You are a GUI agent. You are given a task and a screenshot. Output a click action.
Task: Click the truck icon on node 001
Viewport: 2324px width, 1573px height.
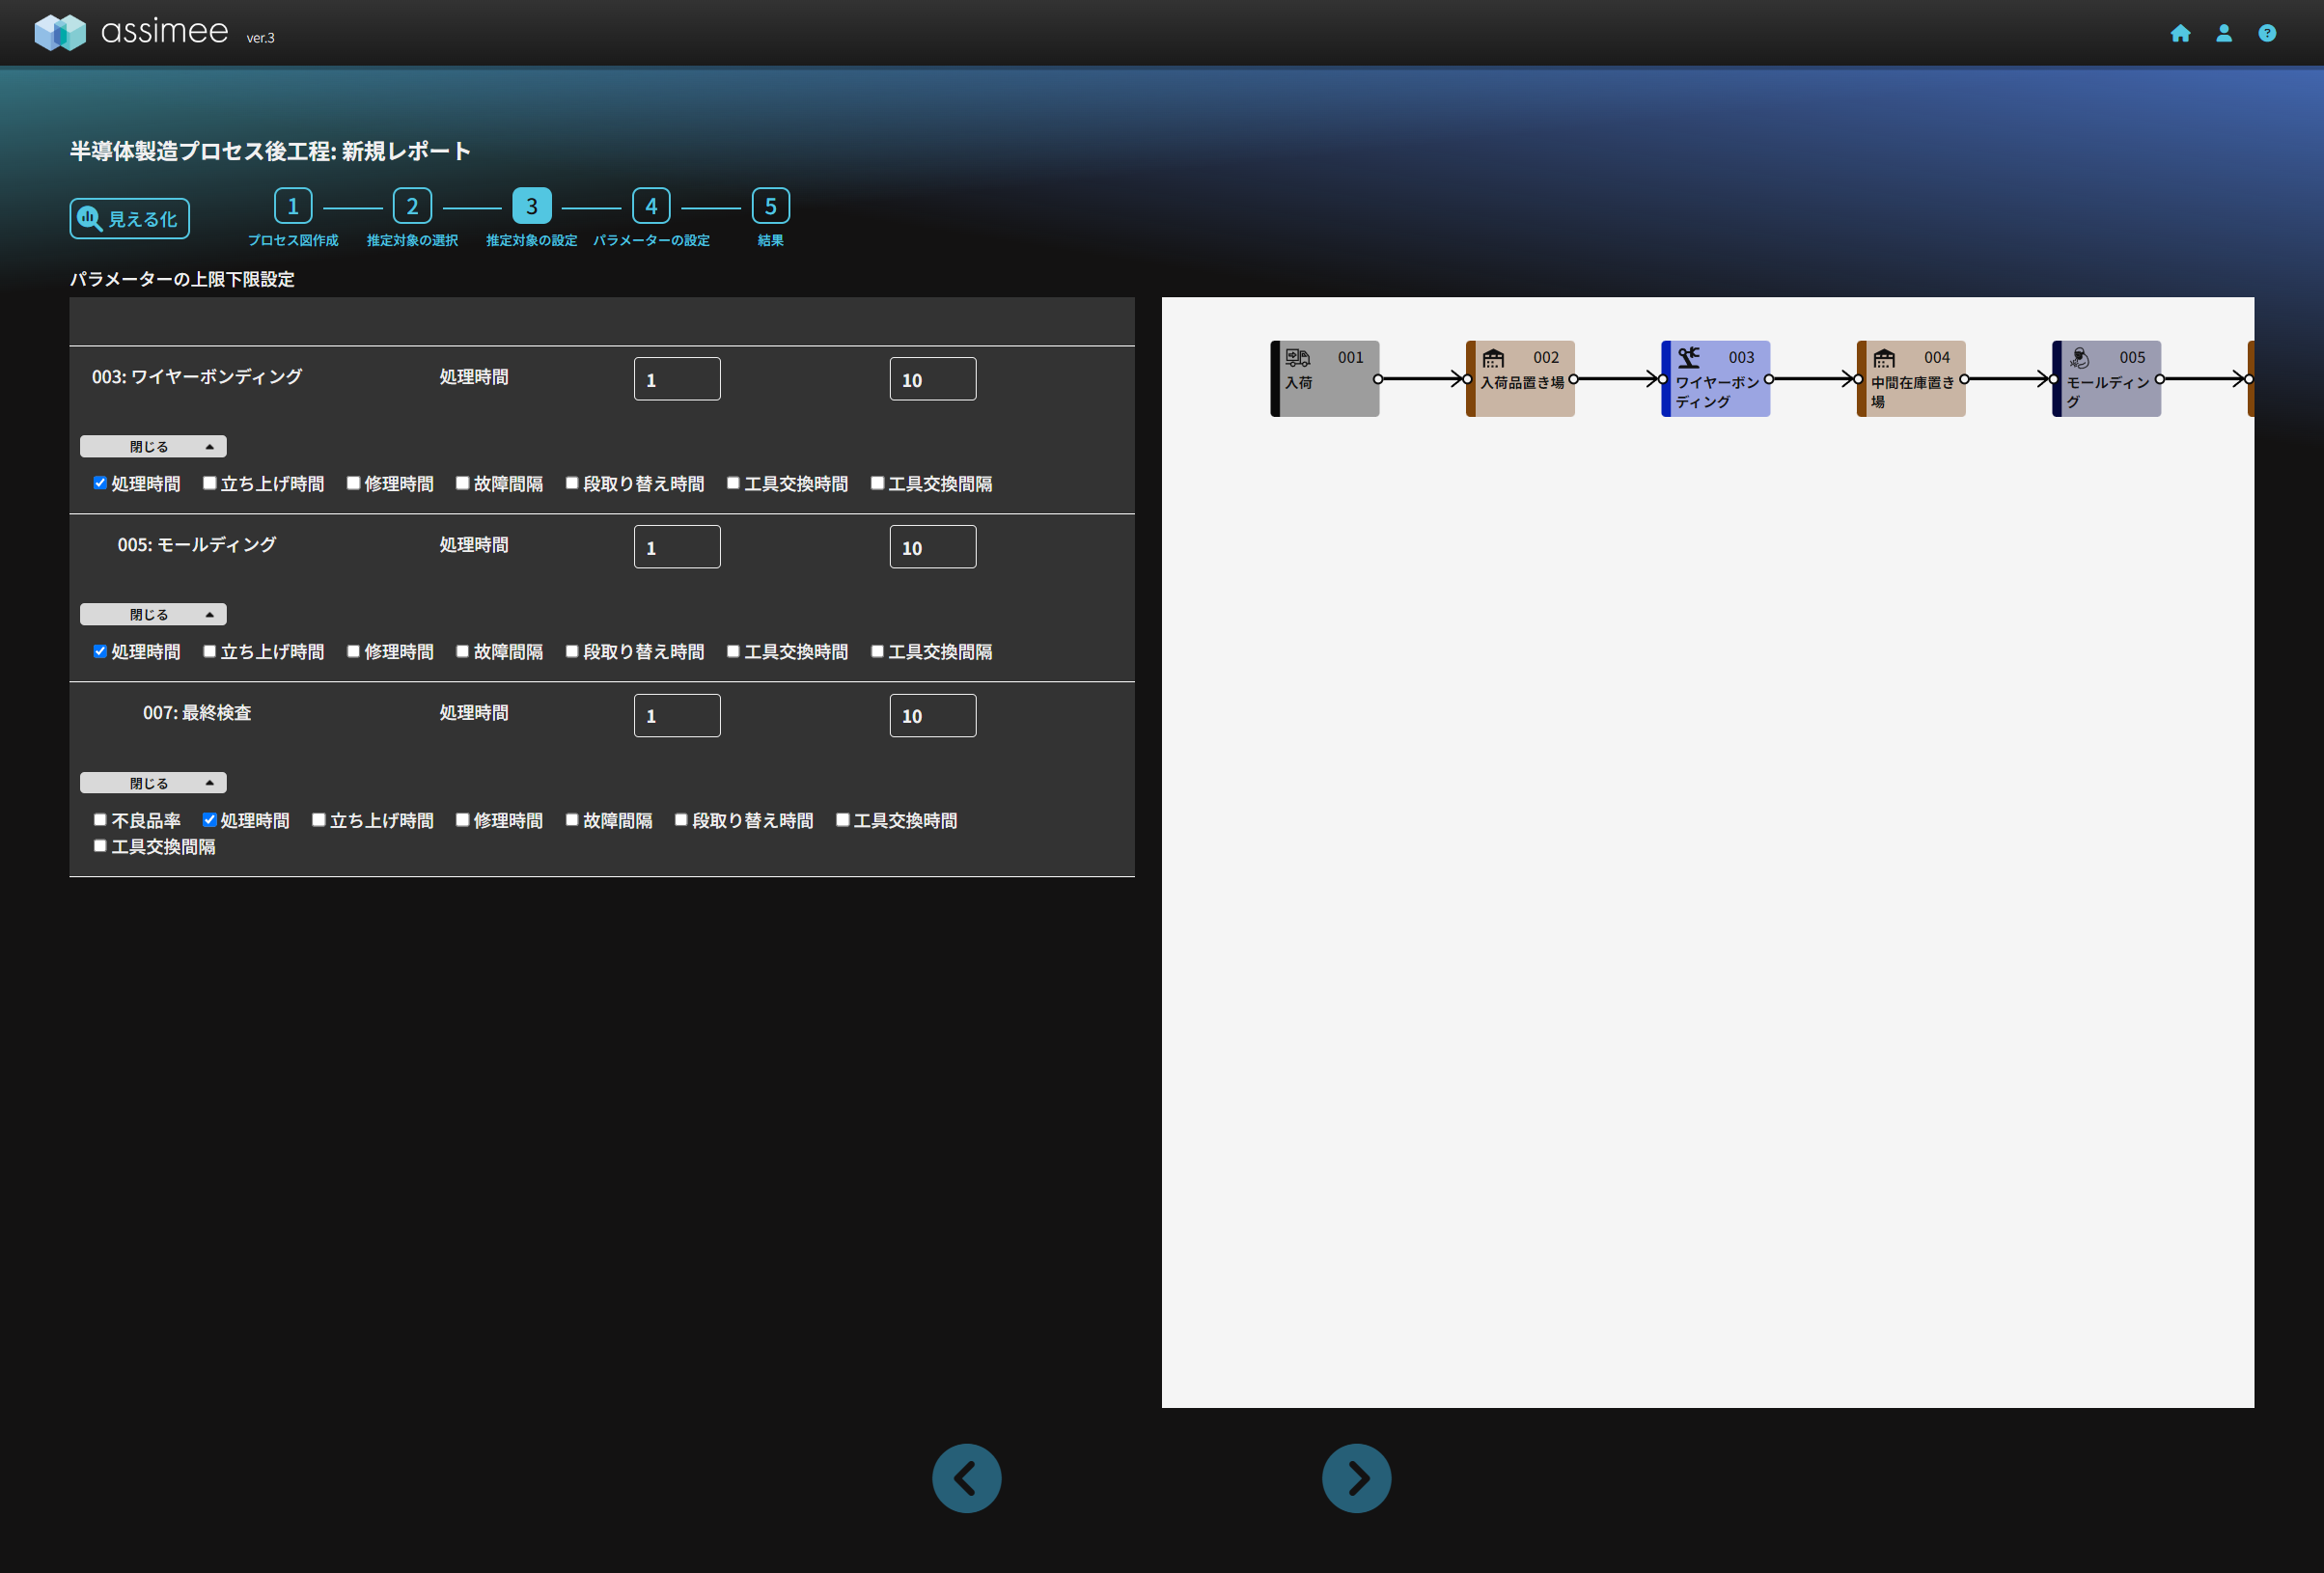[1297, 357]
